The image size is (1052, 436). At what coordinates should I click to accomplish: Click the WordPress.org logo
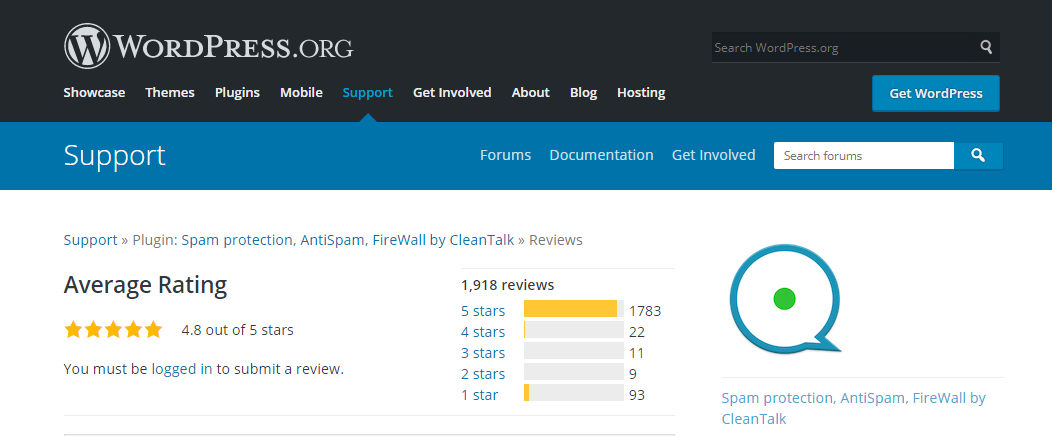[209, 46]
